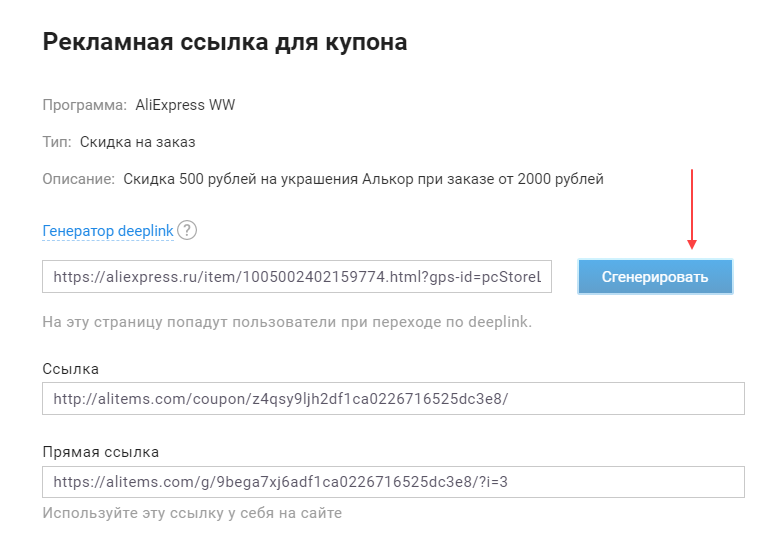Open the Генератор deeplink link

(108, 231)
